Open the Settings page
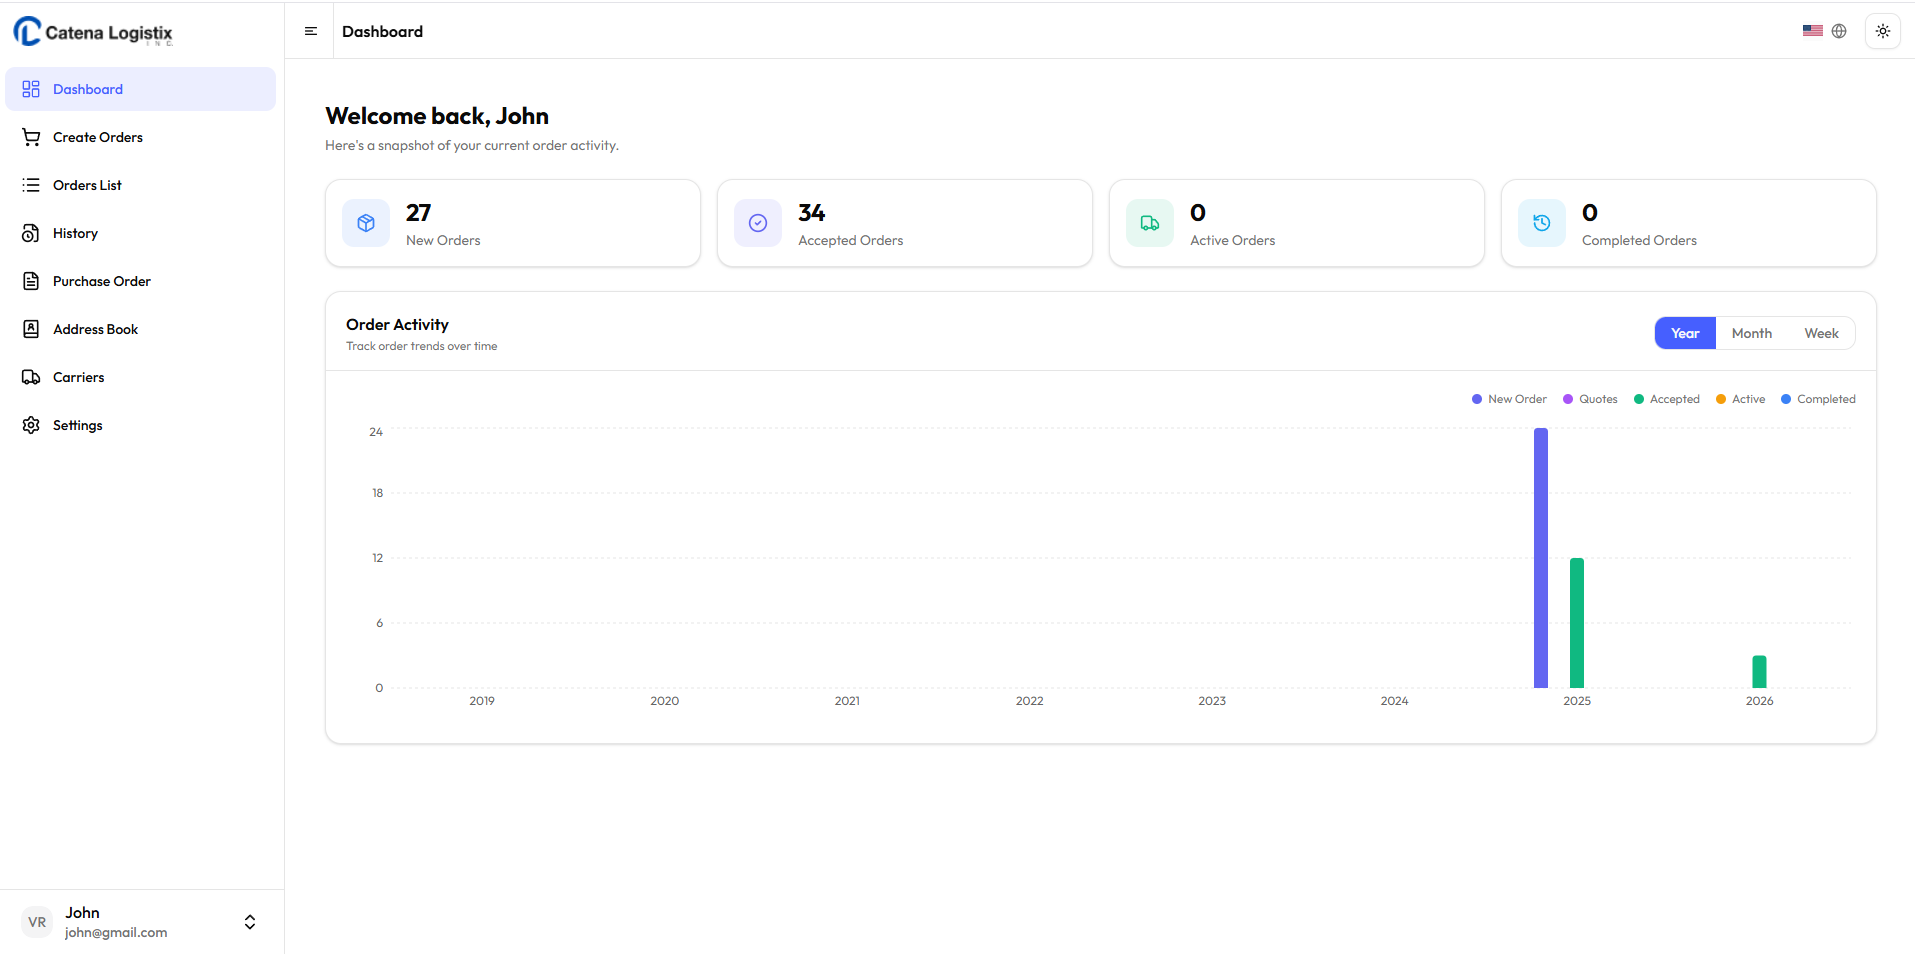Screen dimensions: 1915x954 click(141, 425)
